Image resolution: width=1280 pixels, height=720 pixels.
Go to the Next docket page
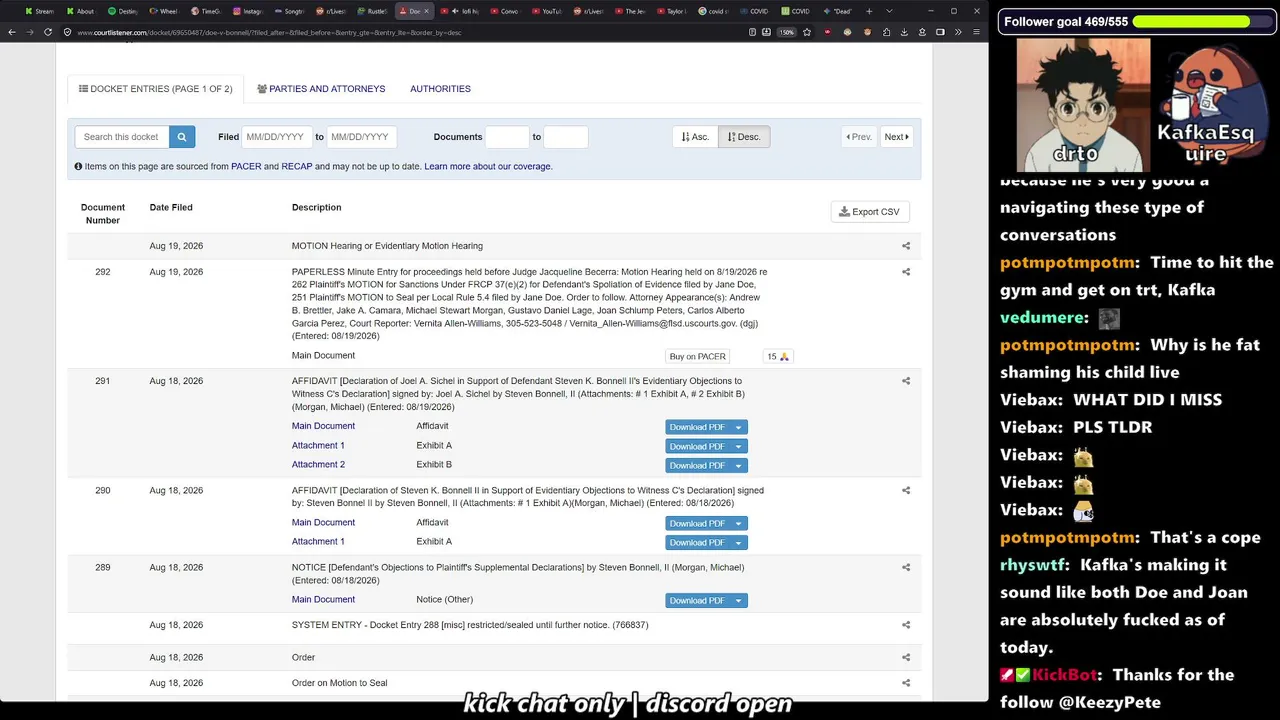point(896,137)
